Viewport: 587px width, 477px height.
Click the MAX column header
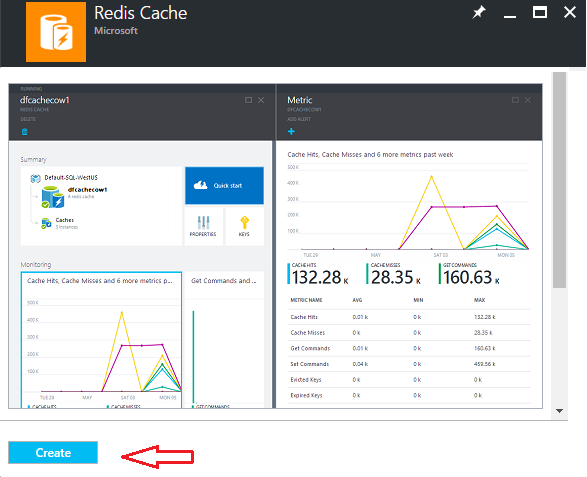[x=480, y=300]
